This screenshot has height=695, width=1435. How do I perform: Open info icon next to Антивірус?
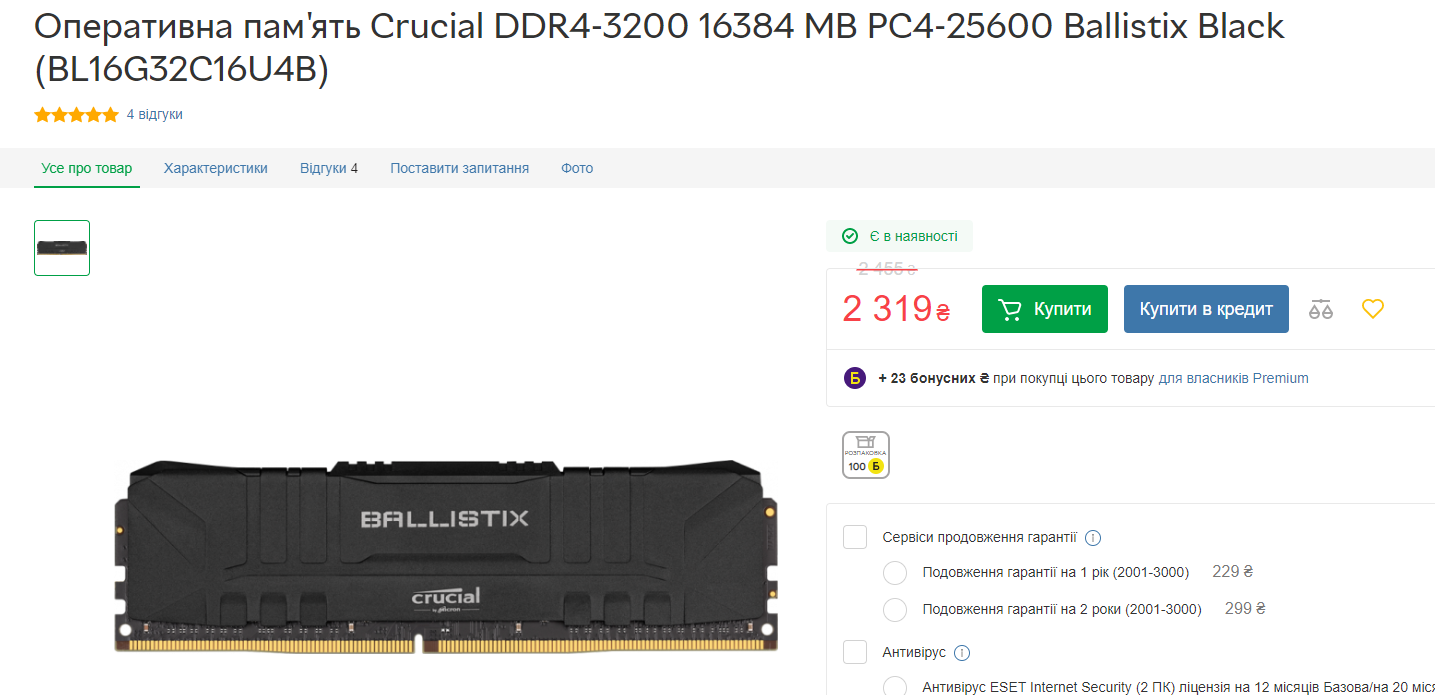(x=962, y=653)
